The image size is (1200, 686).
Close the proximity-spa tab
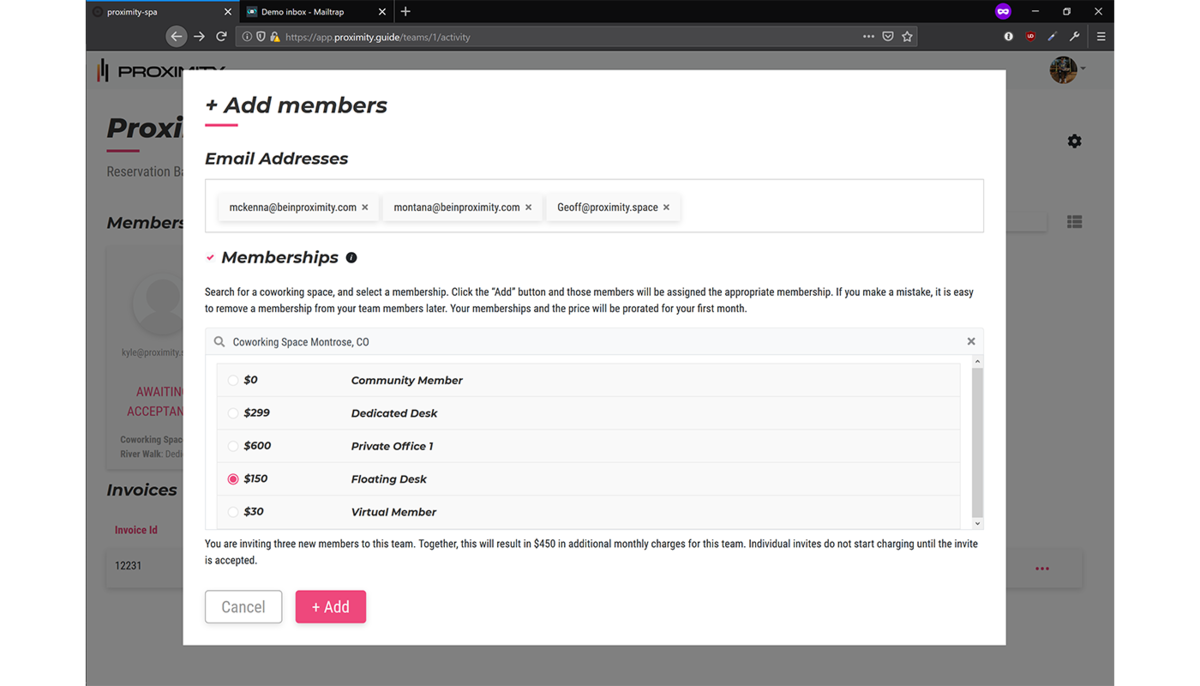[x=228, y=12]
